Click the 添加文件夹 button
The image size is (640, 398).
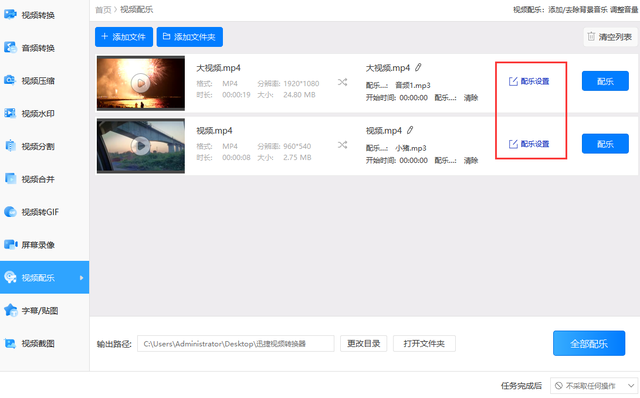pos(189,37)
